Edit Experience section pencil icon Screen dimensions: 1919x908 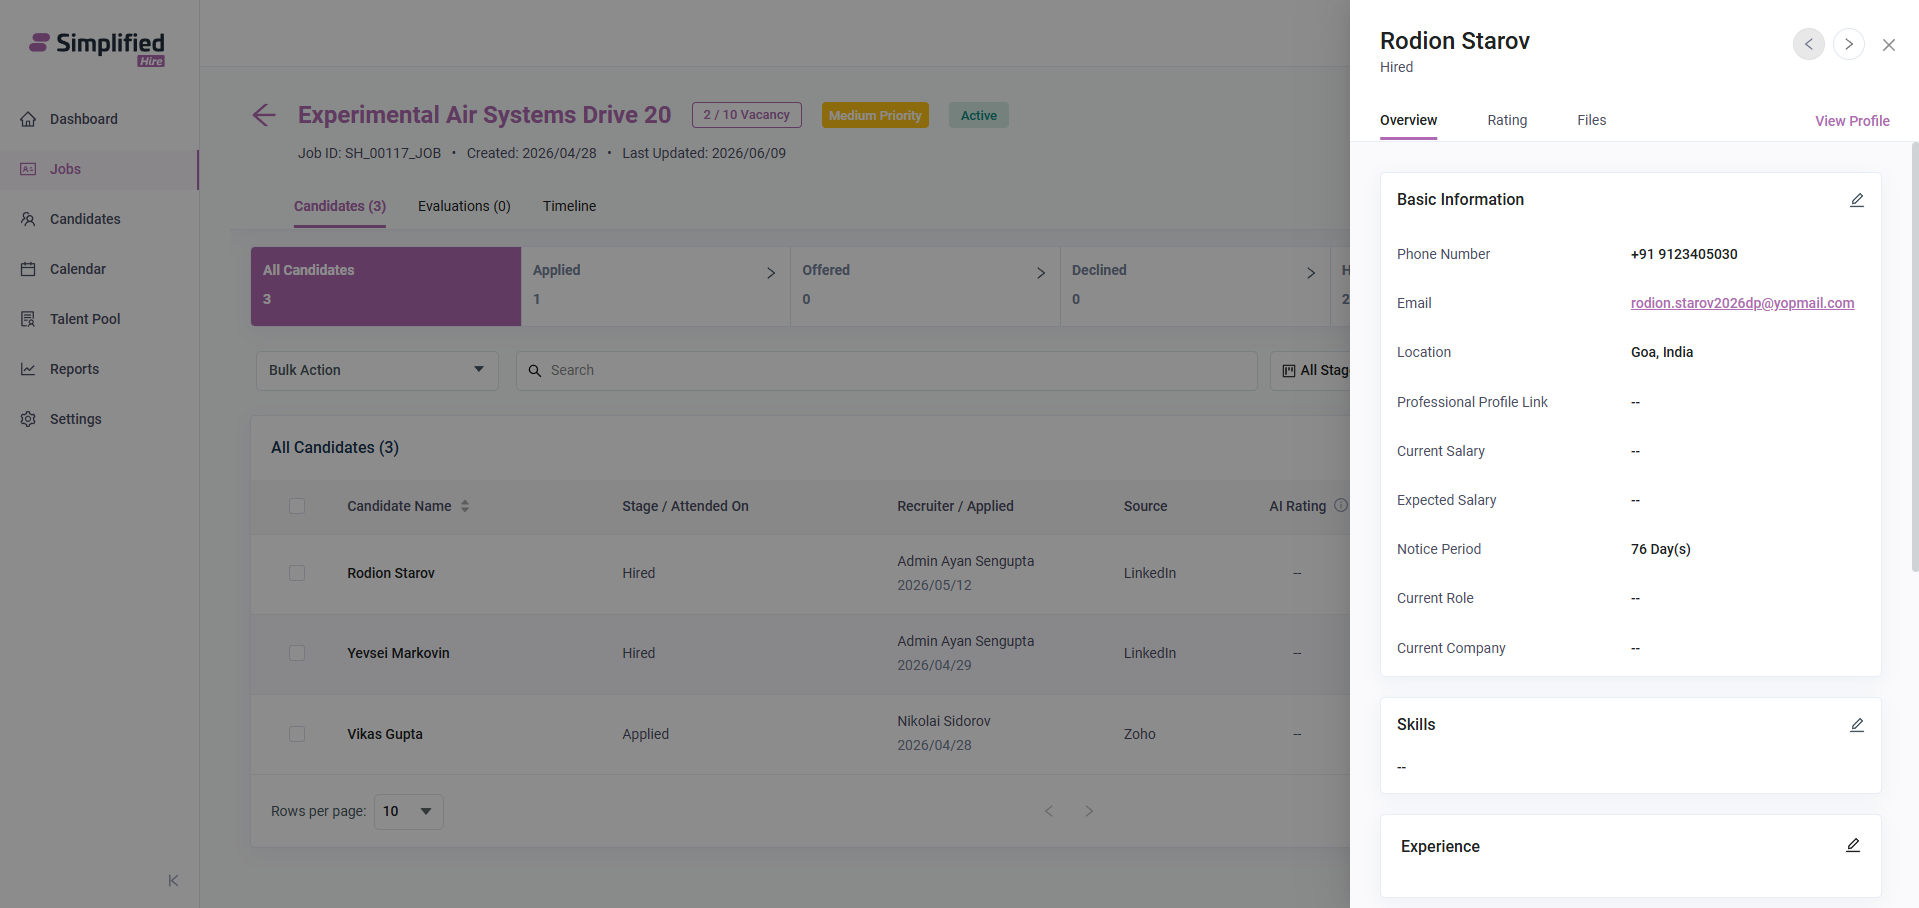tap(1852, 846)
